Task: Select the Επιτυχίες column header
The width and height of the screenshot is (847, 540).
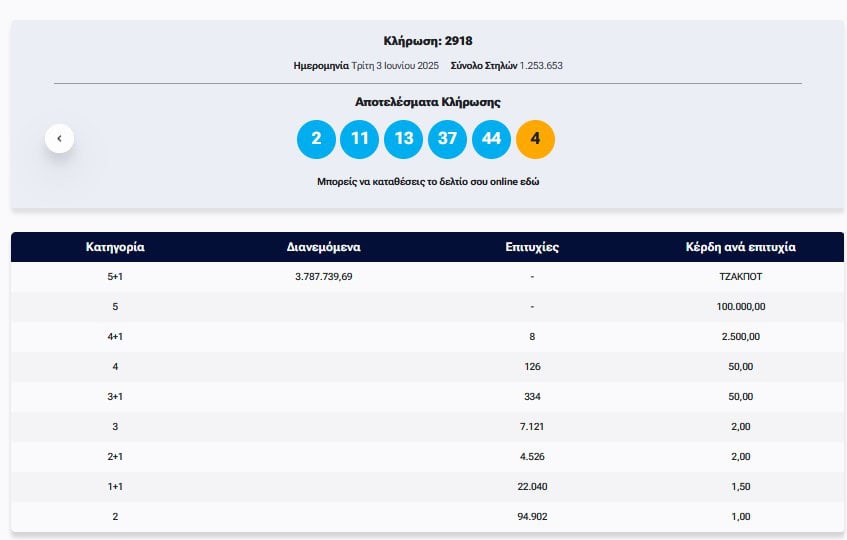Action: coord(532,247)
